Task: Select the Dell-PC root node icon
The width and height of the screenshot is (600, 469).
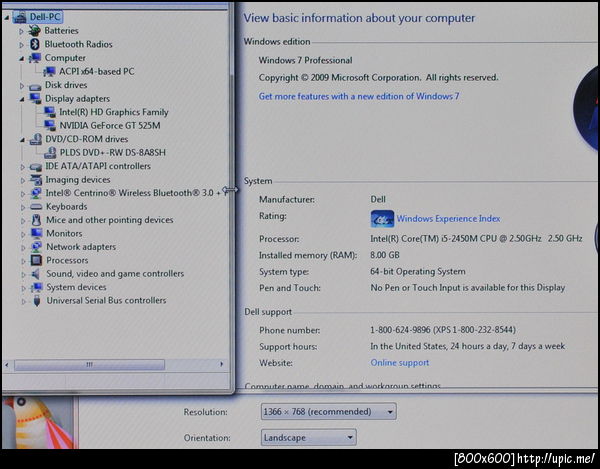Action: [20, 17]
